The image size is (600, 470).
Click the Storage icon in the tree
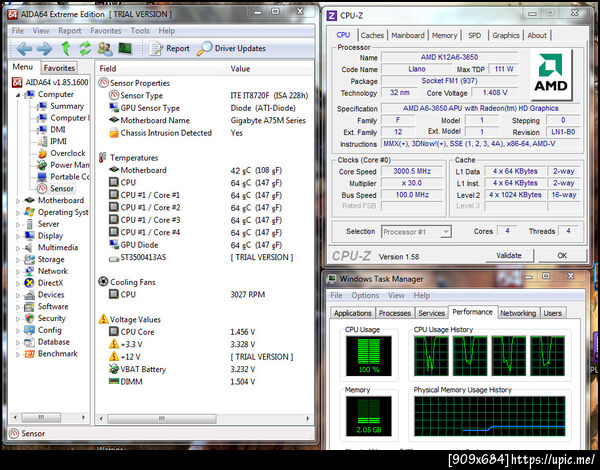coord(29,259)
